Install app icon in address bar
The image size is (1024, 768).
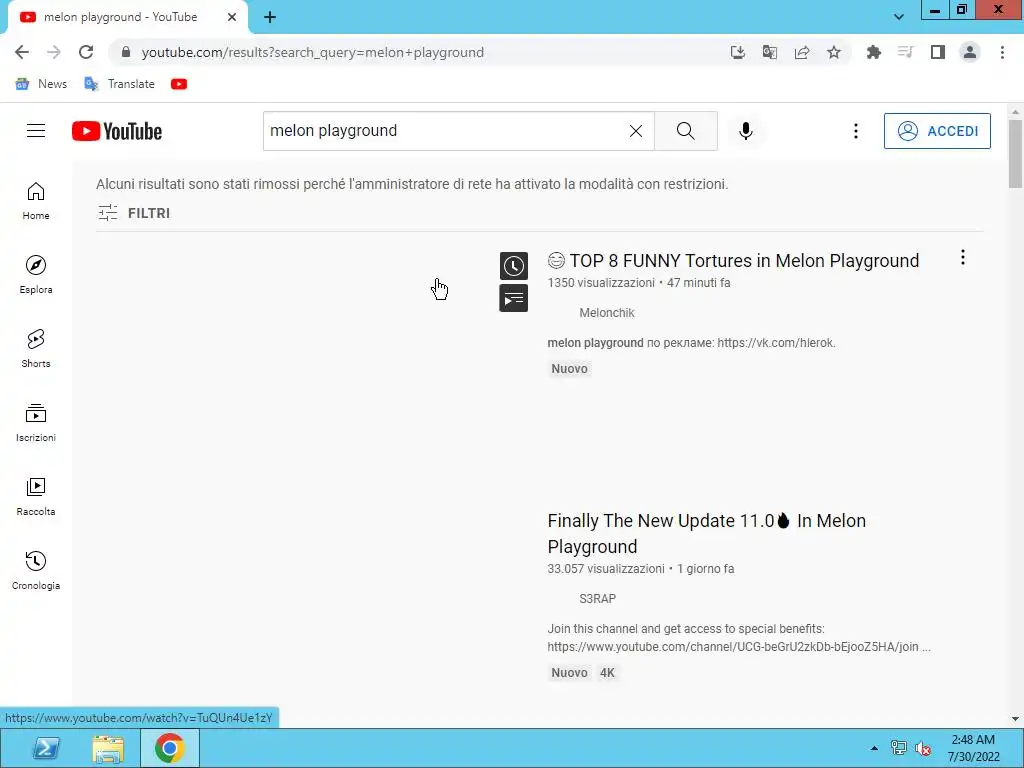point(738,52)
